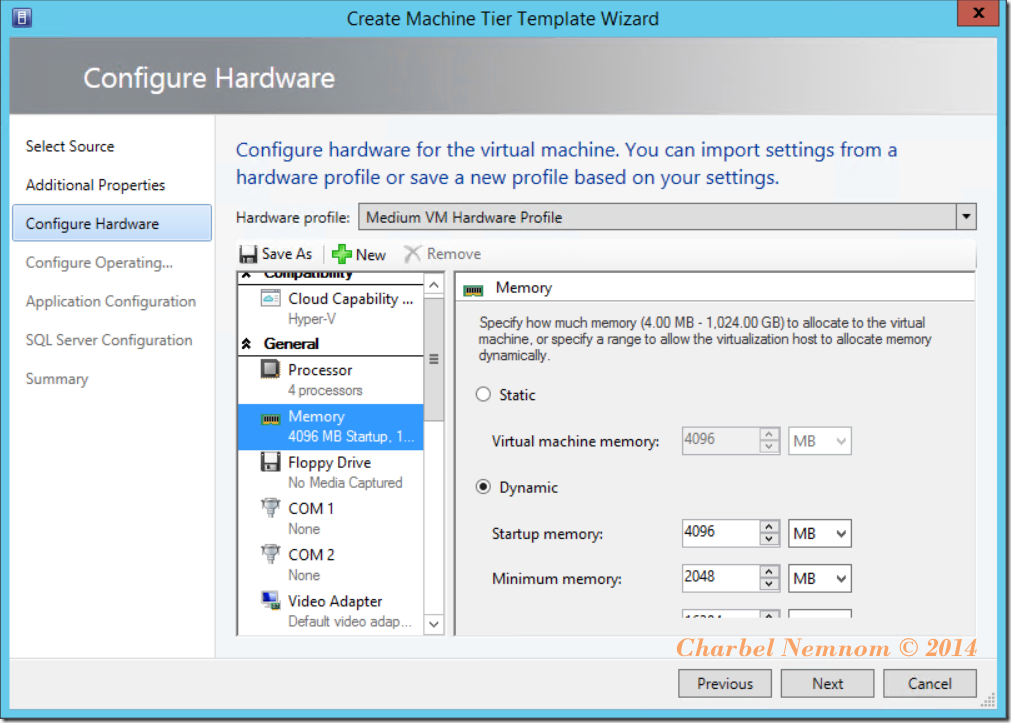Click the COM 2 port icon

(x=271, y=554)
